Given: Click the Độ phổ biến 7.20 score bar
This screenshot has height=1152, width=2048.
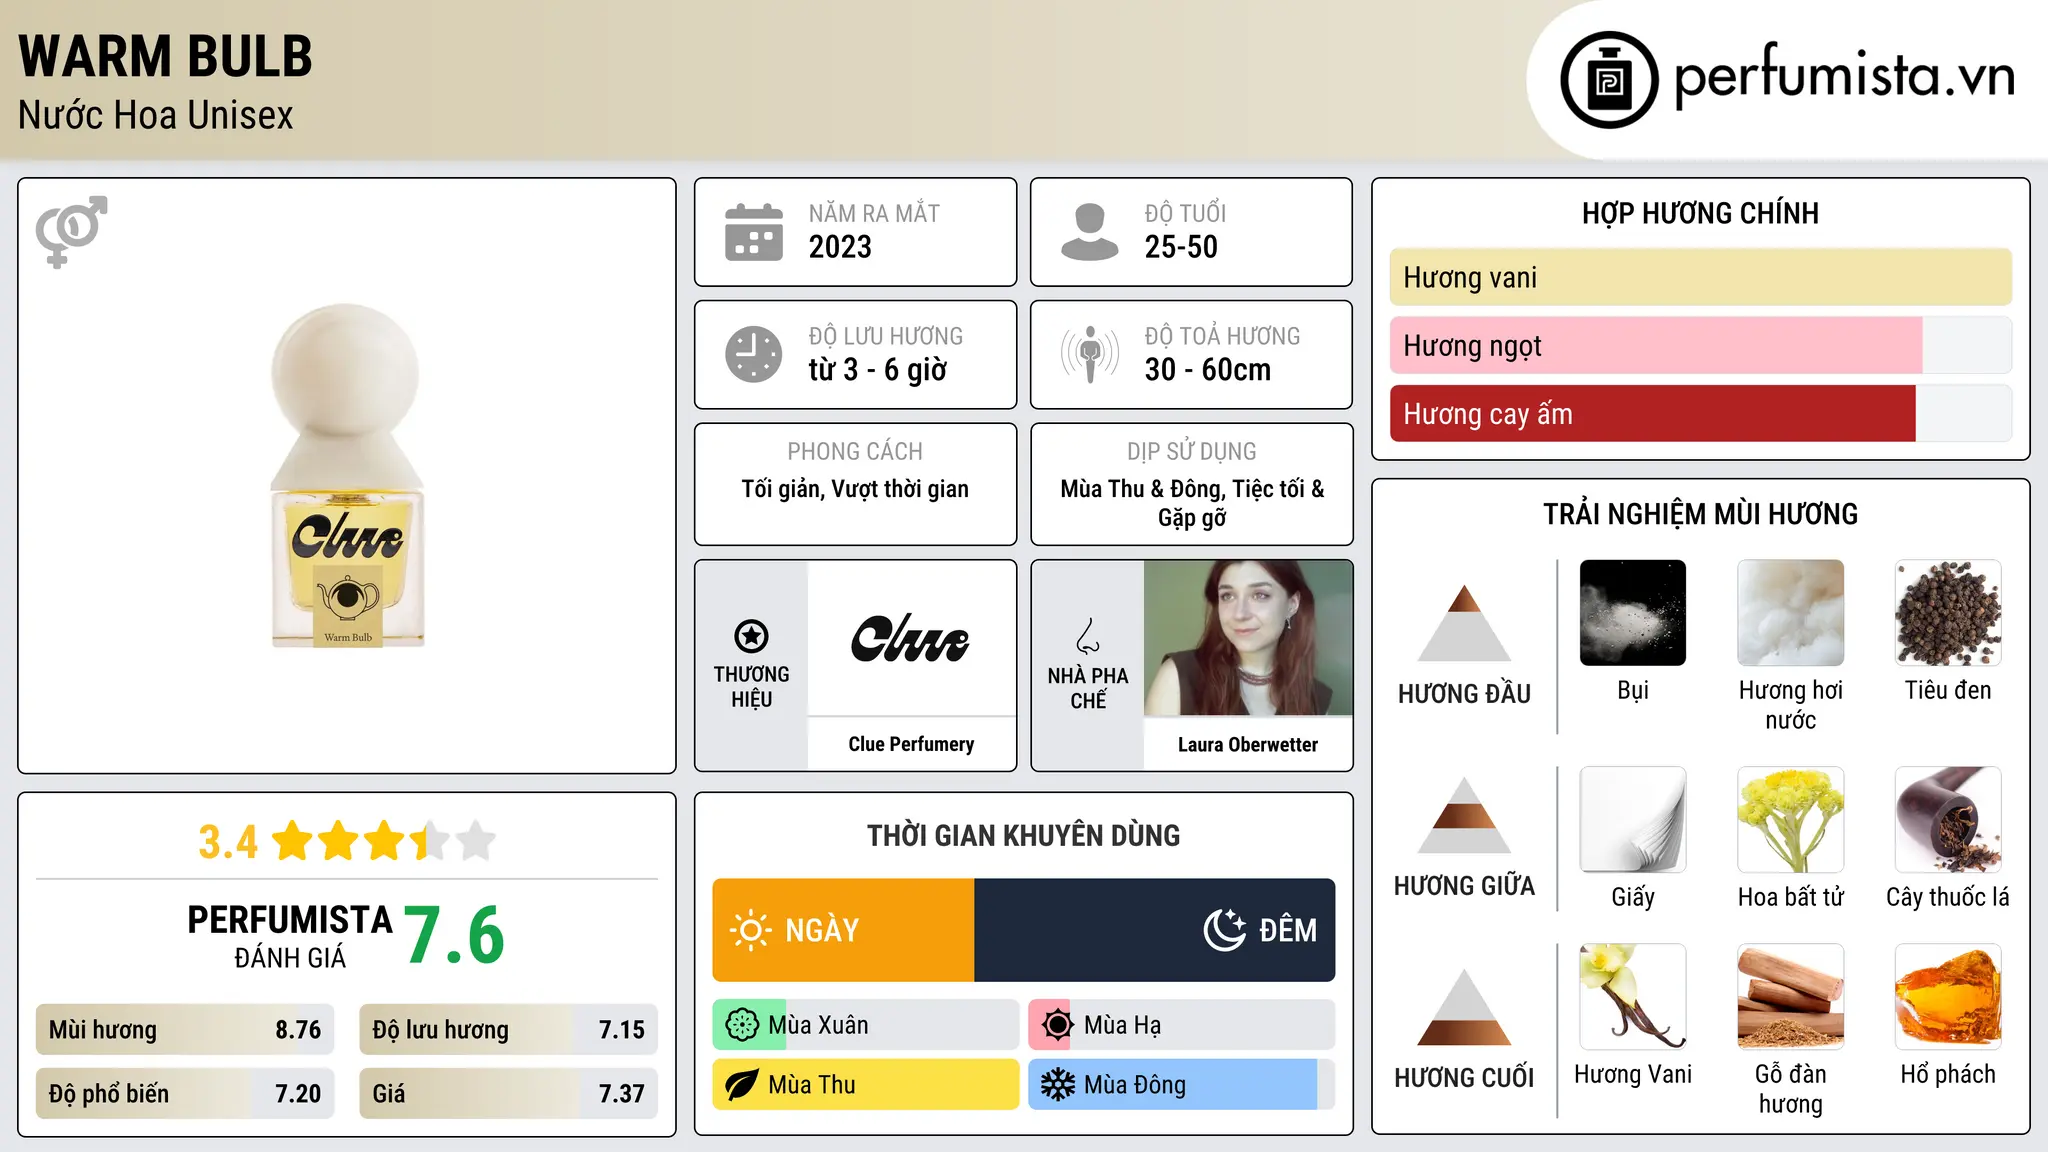Looking at the screenshot, I should tap(185, 1093).
